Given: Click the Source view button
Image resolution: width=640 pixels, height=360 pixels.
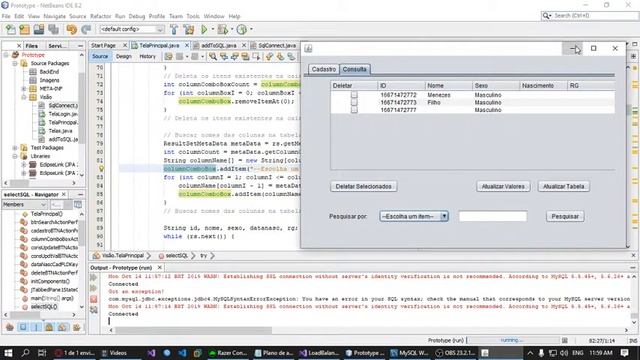Looking at the screenshot, I should tap(100, 56).
